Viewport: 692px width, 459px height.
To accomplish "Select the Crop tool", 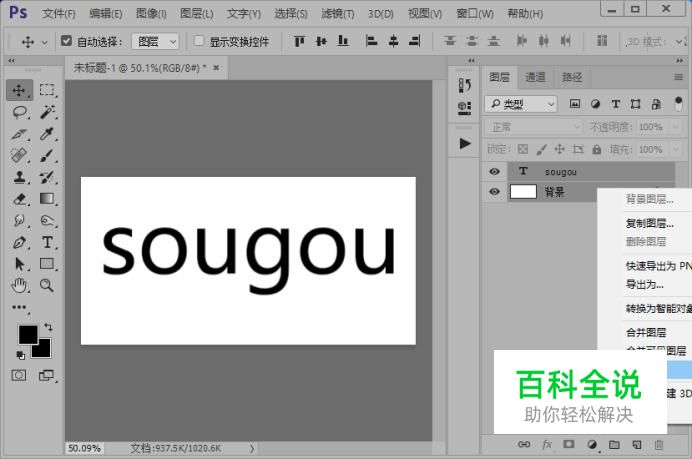I will click(19, 134).
